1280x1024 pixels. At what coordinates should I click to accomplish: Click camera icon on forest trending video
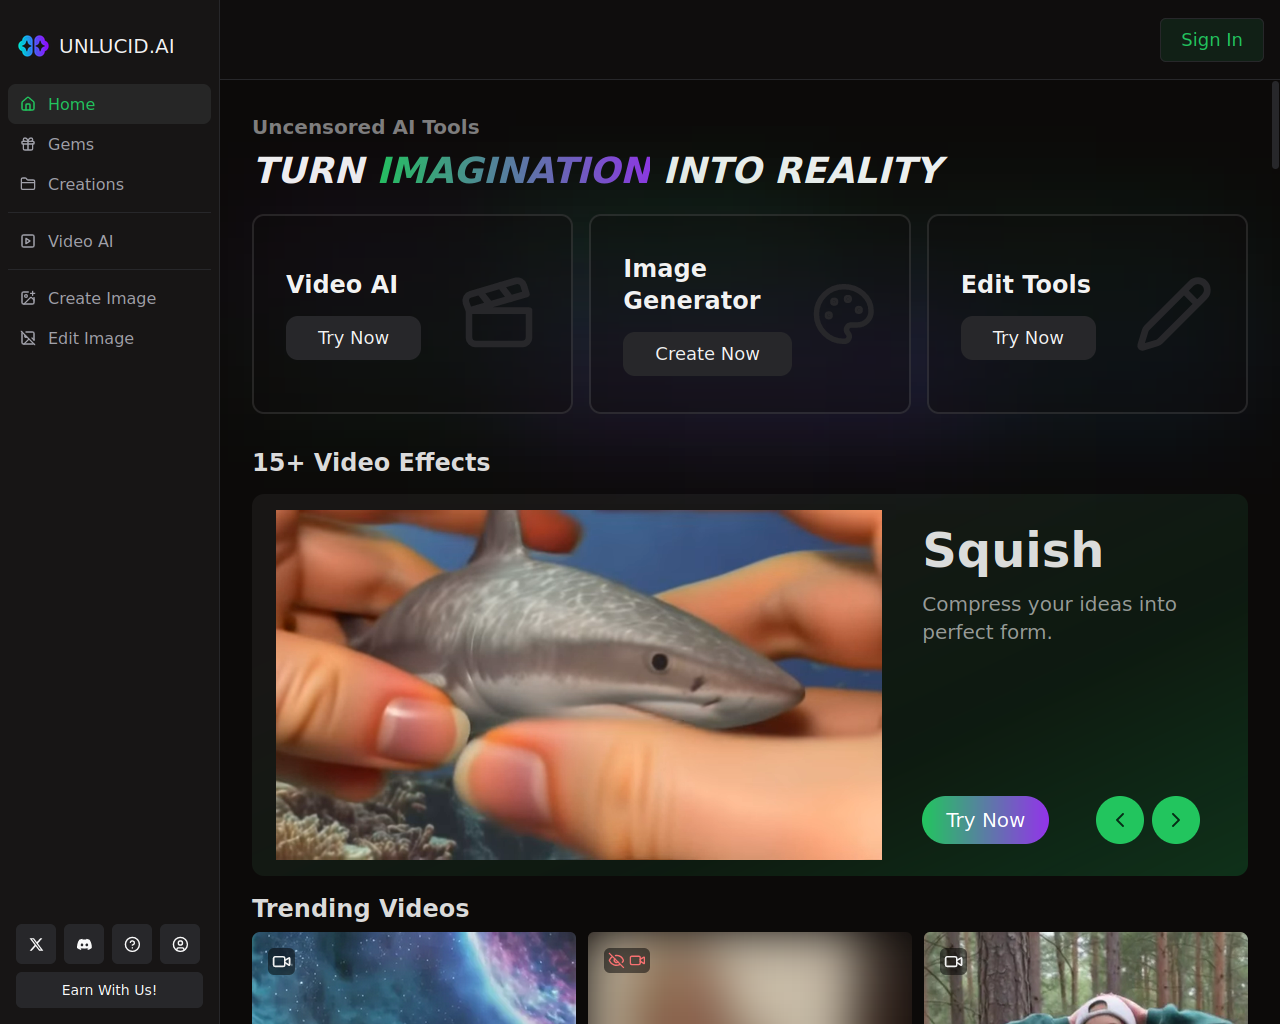954,961
